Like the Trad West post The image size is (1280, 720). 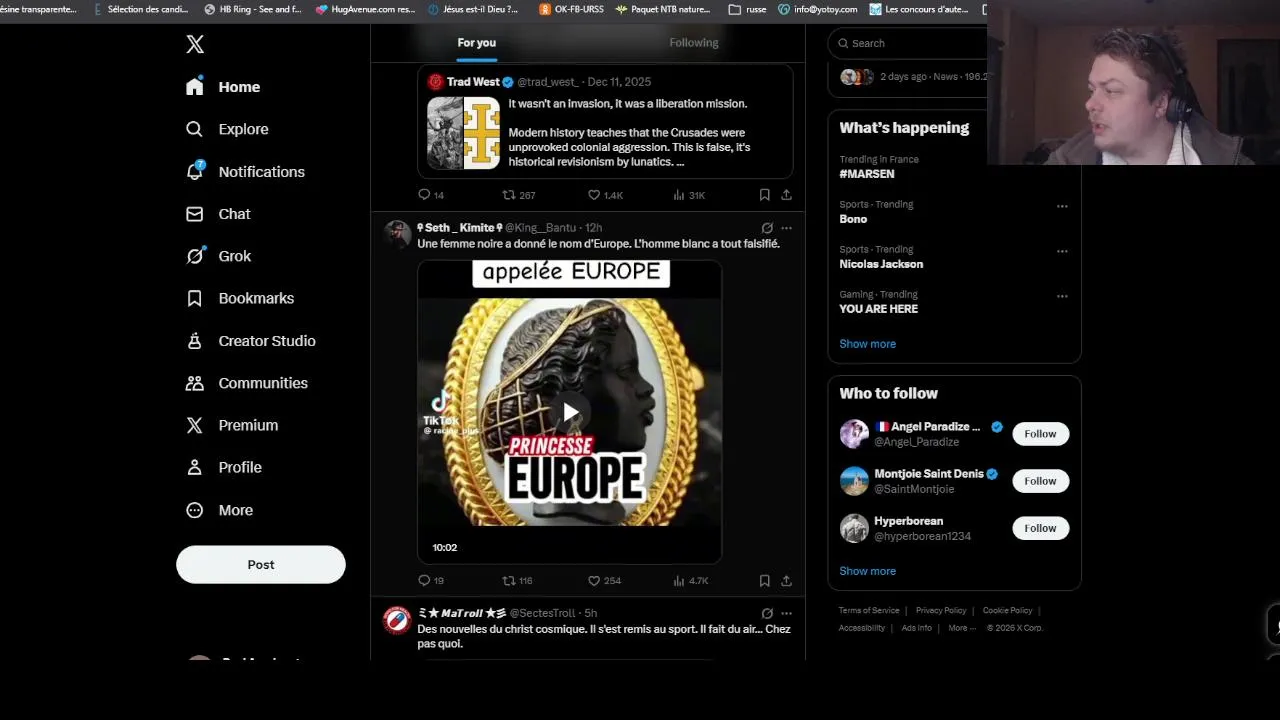tap(605, 195)
